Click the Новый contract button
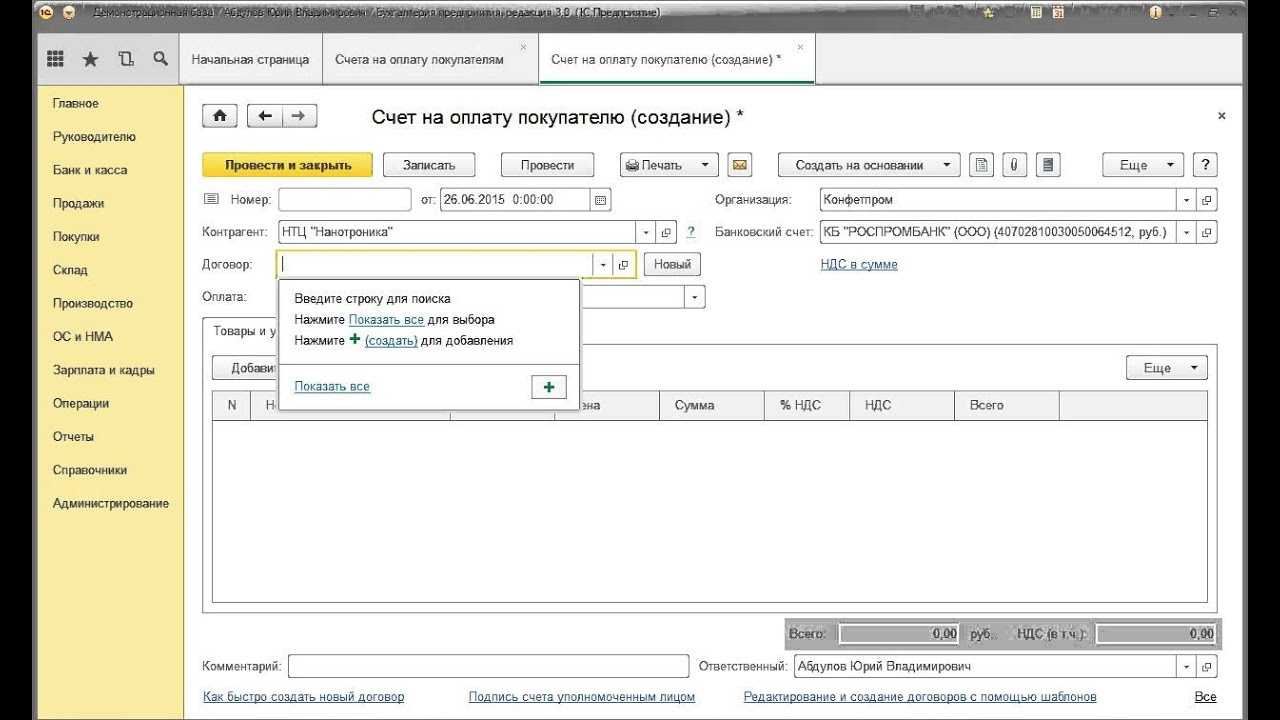The height and width of the screenshot is (720, 1280). coord(672,265)
